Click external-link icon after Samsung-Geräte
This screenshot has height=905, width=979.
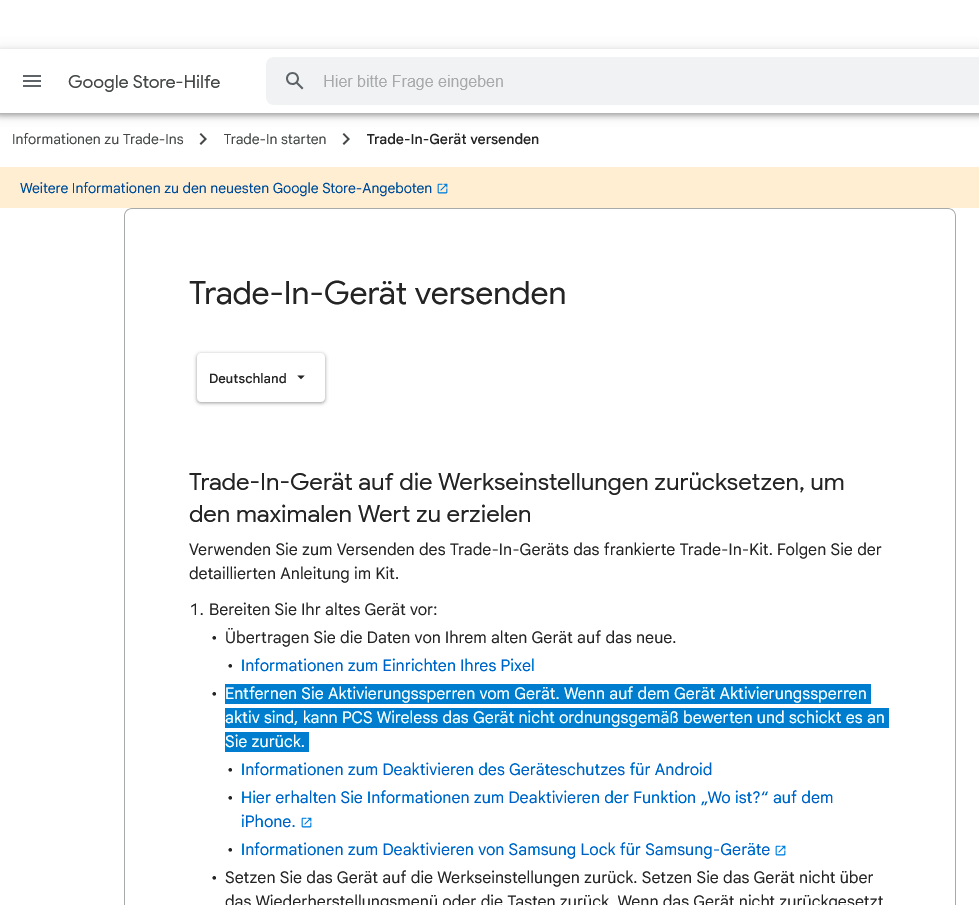pyautogui.click(x=781, y=850)
